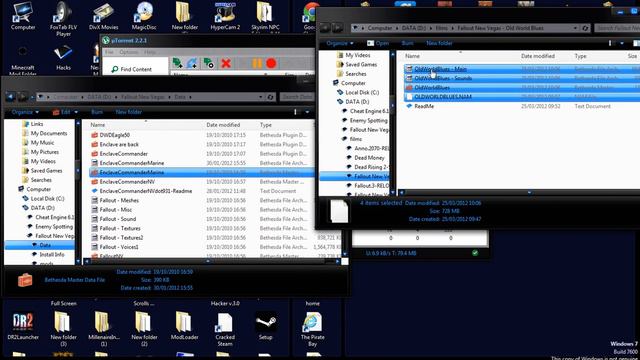Click the uTorrent Add Torrent from URL icon
Viewport: 640px width, 360px height.
(192, 63)
